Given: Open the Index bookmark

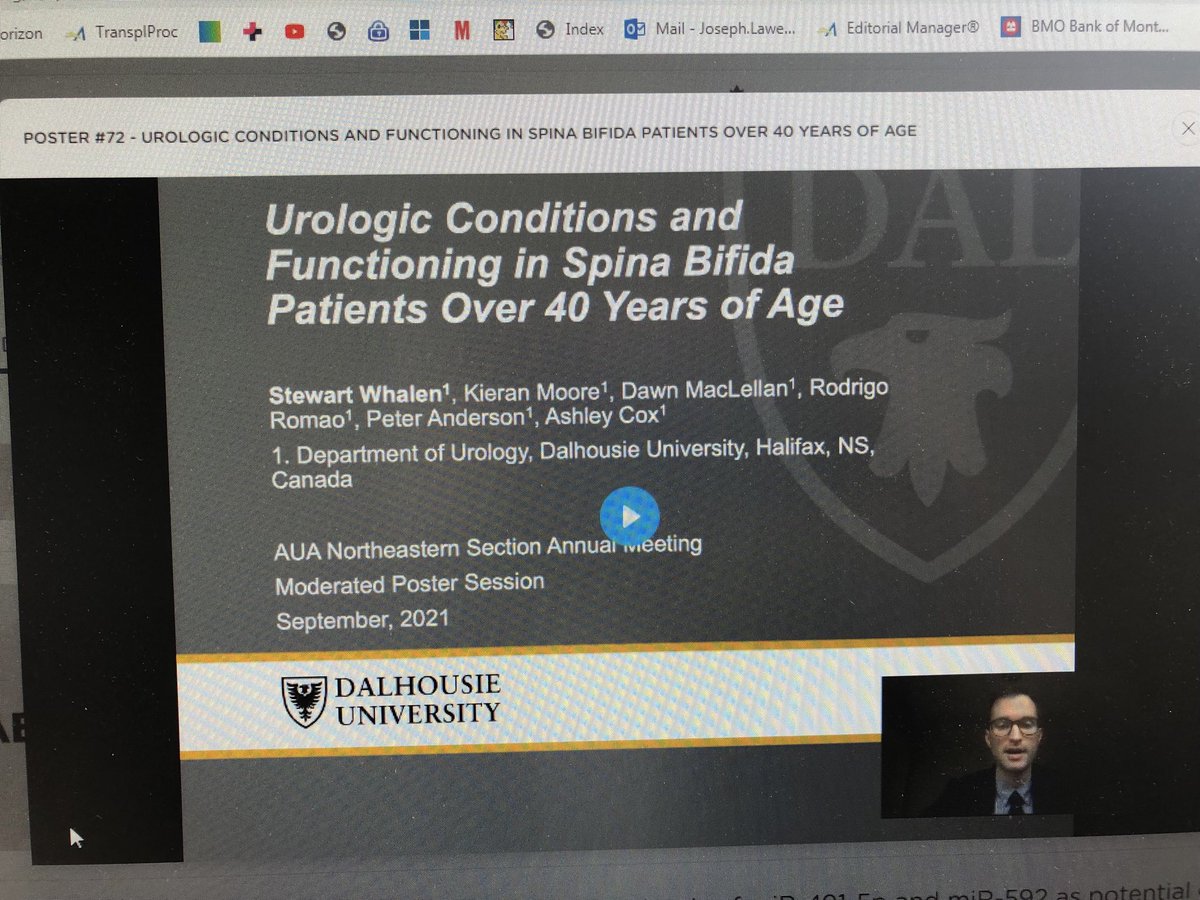Looking at the screenshot, I should [x=570, y=30].
